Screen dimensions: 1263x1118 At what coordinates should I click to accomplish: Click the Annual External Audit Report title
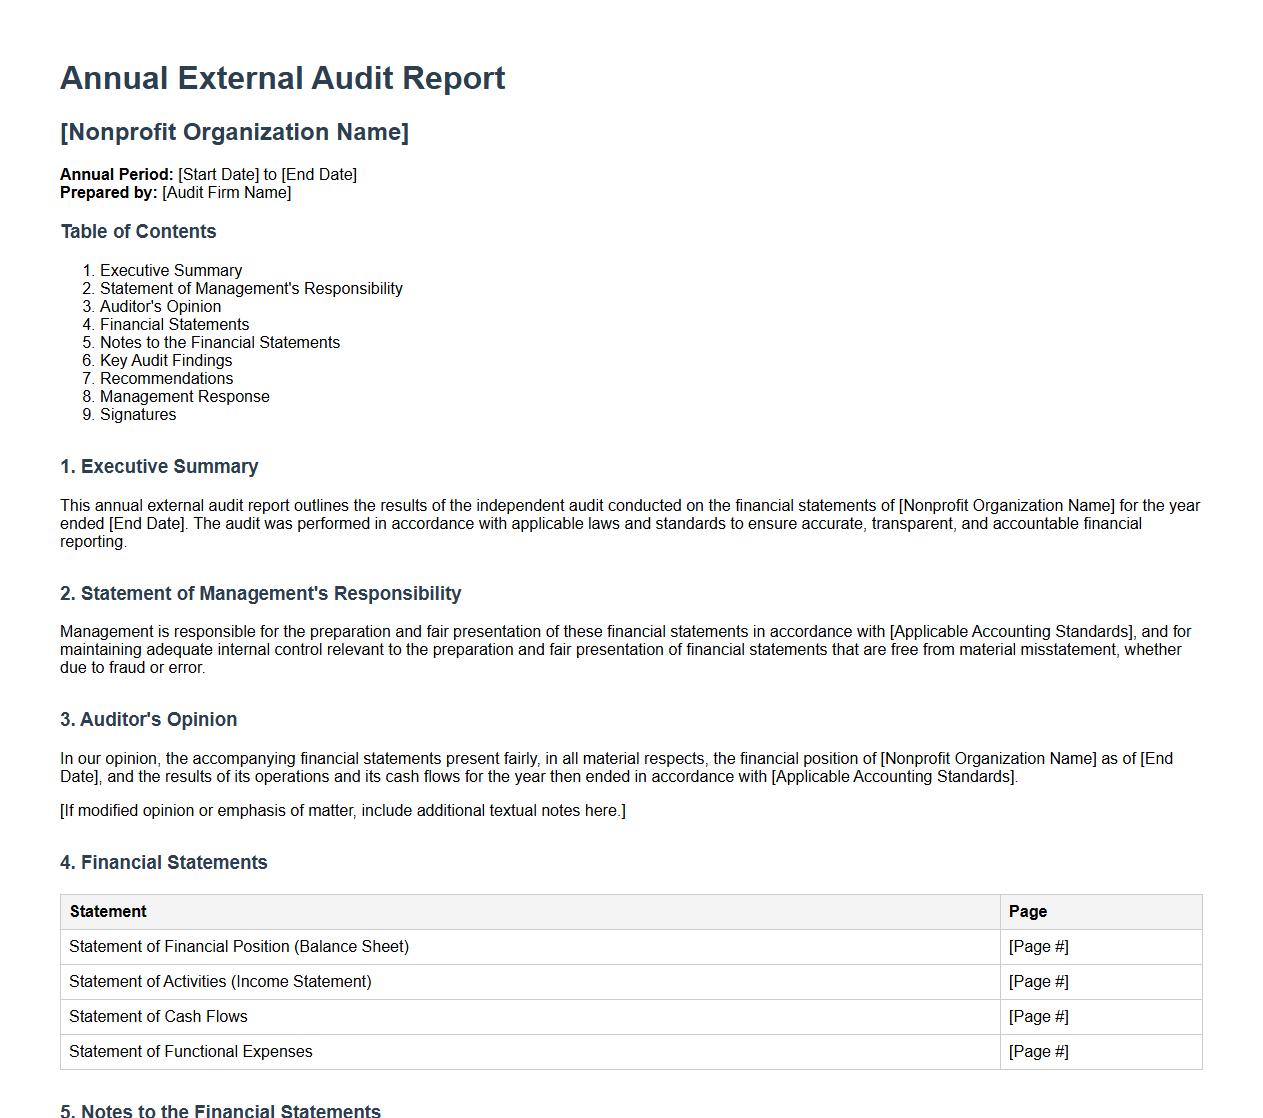pos(283,77)
